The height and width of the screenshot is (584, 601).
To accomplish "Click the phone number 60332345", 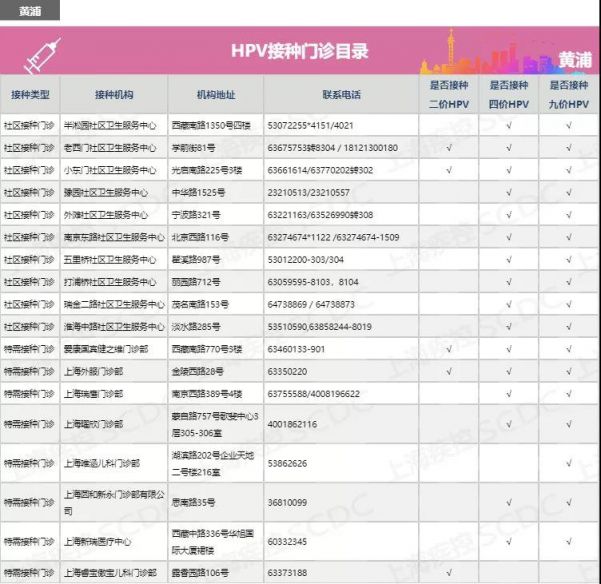I will point(287,542).
